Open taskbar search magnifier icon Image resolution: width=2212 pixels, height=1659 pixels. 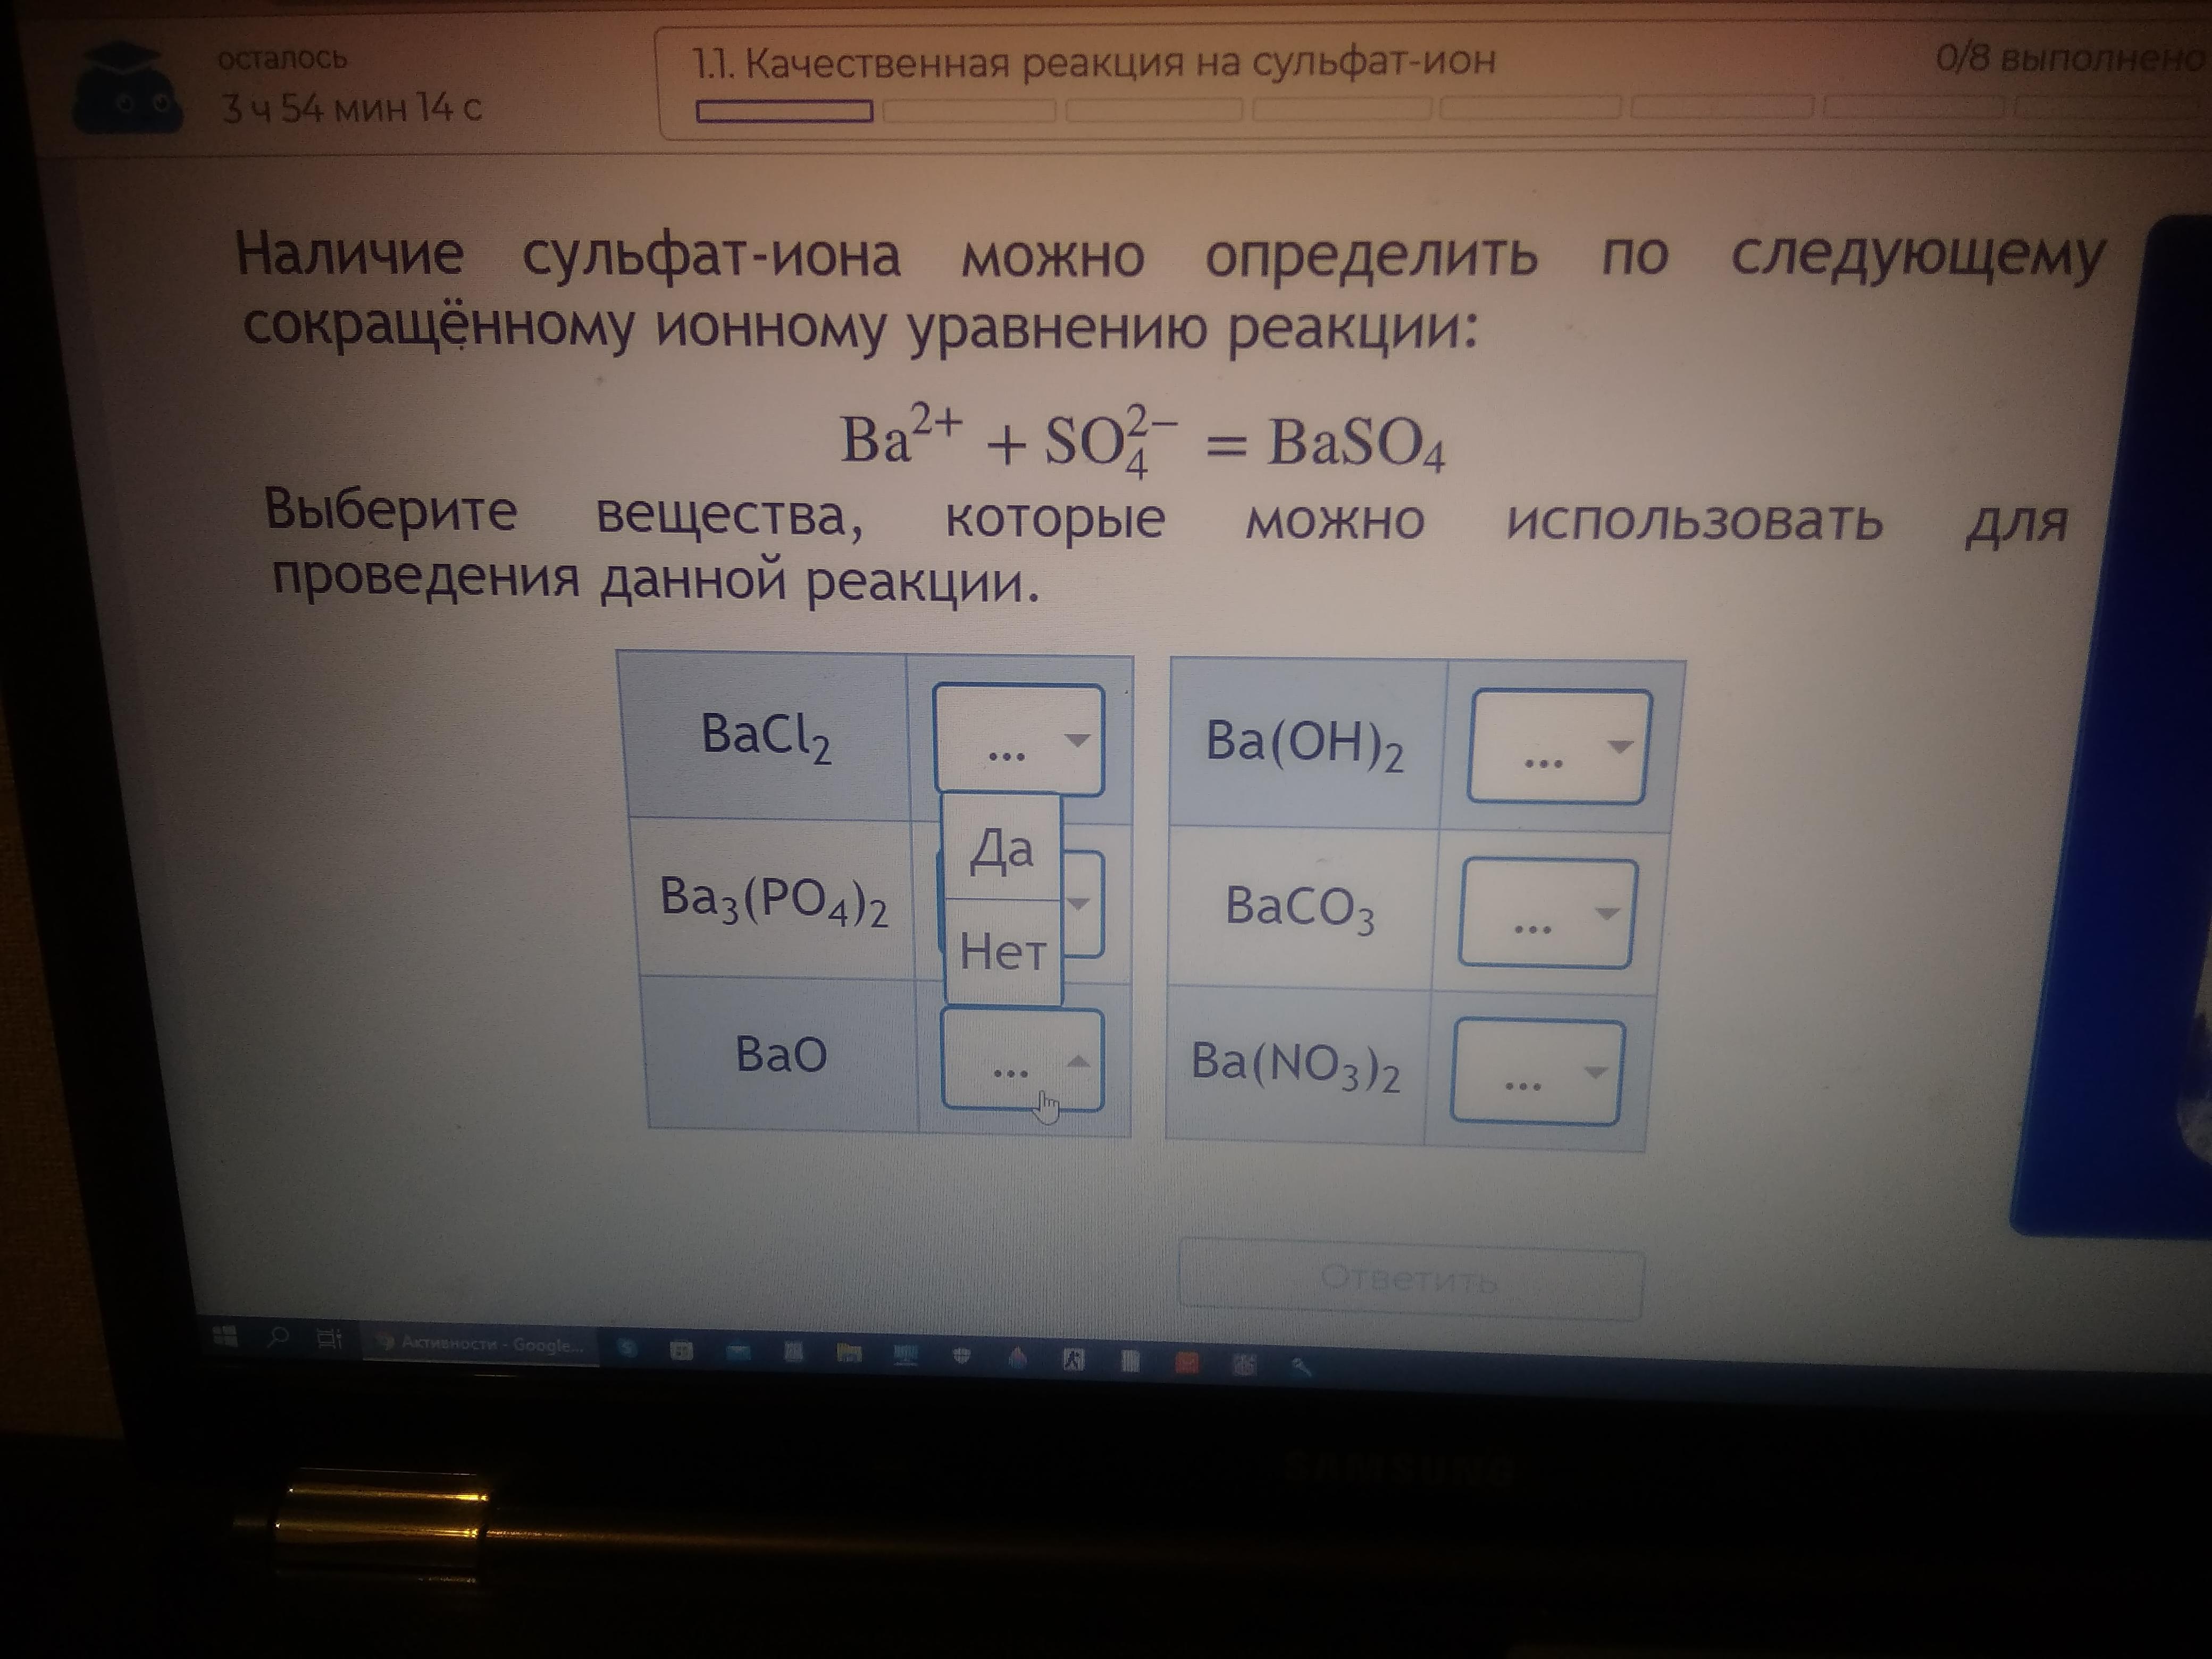coord(278,1337)
